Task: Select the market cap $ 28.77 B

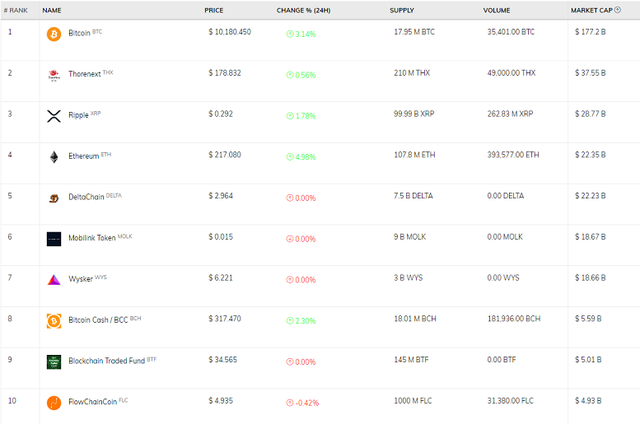Action: (590, 114)
